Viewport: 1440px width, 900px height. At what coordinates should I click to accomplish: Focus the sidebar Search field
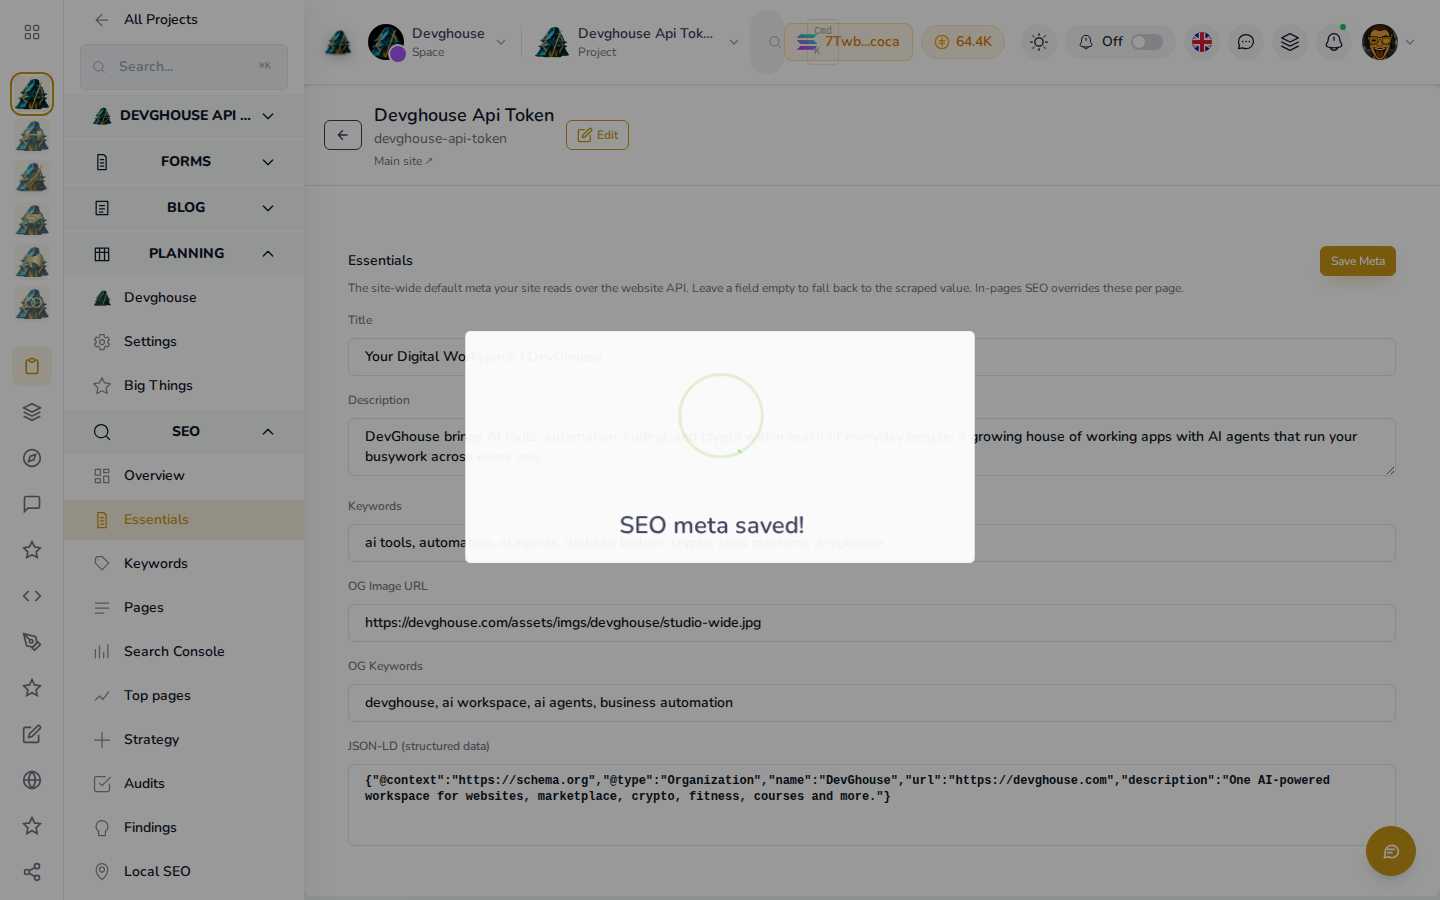184,67
